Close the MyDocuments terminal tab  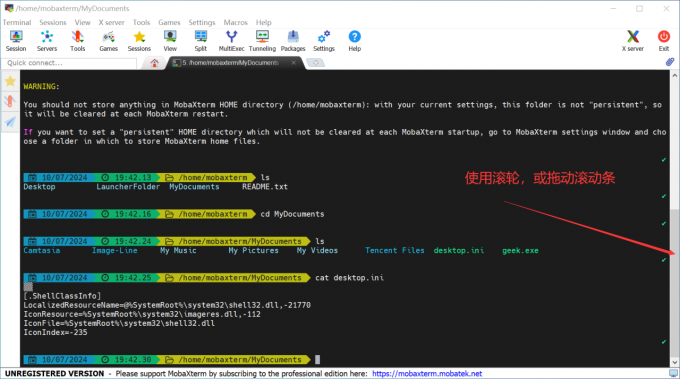click(x=294, y=63)
